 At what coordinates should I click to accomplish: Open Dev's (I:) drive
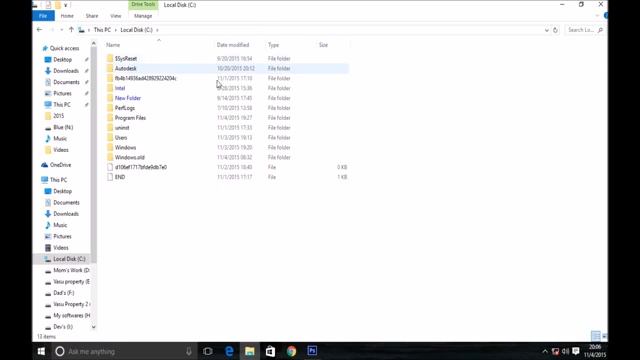pyautogui.click(x=63, y=327)
